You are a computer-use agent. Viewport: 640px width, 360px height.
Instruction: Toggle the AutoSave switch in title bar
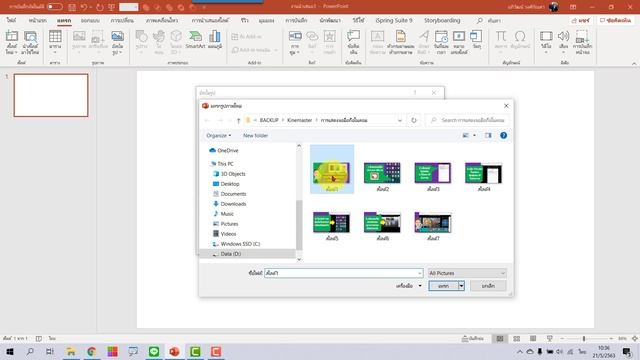[x=55, y=7]
